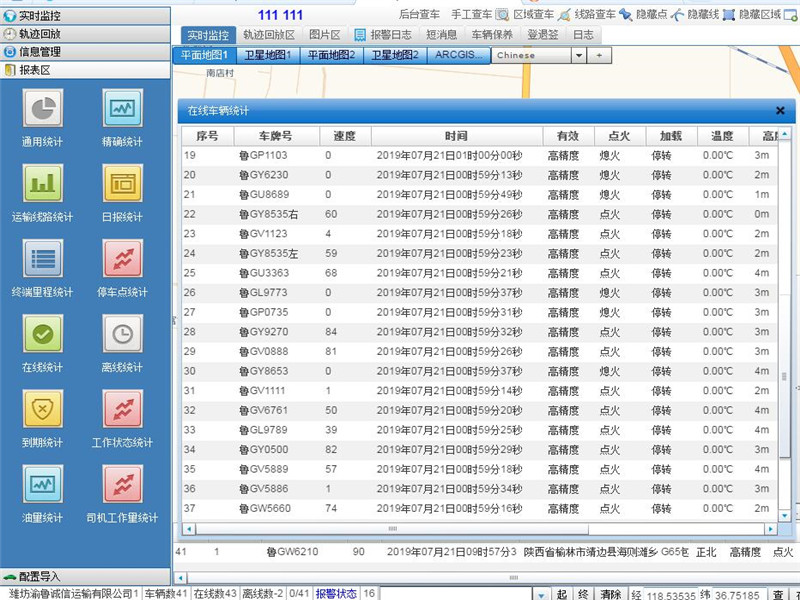Sort by the 车牌号 column header
800x600 pixels.
coord(275,136)
